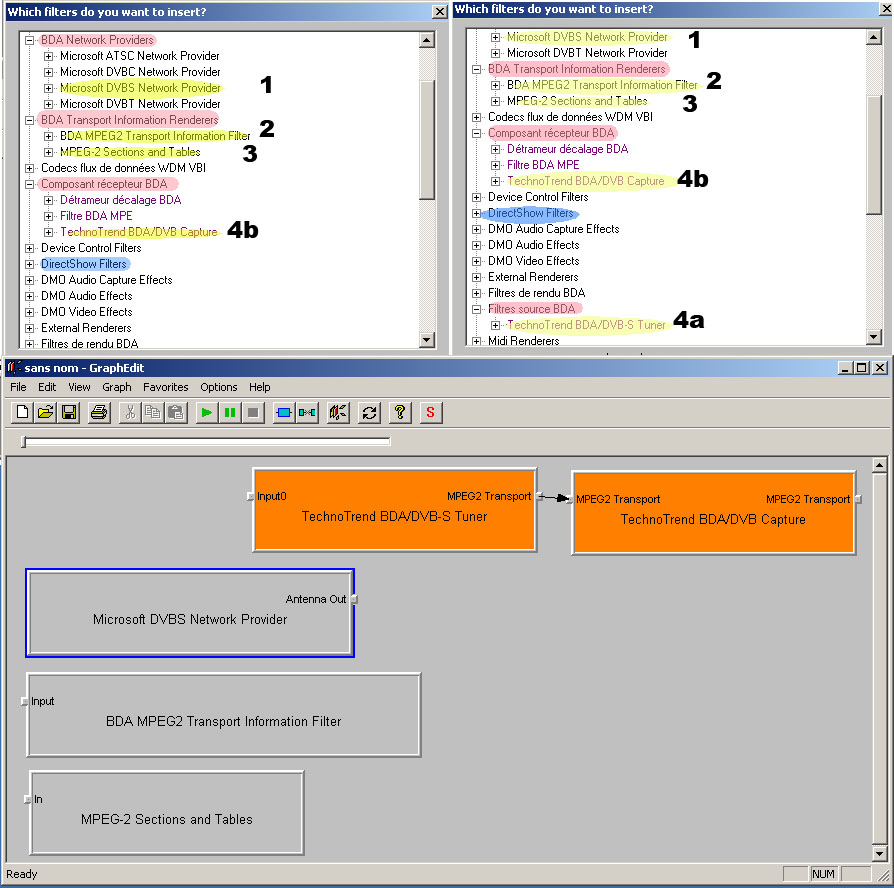
Task: Open the Edit menu
Action: coord(47,387)
